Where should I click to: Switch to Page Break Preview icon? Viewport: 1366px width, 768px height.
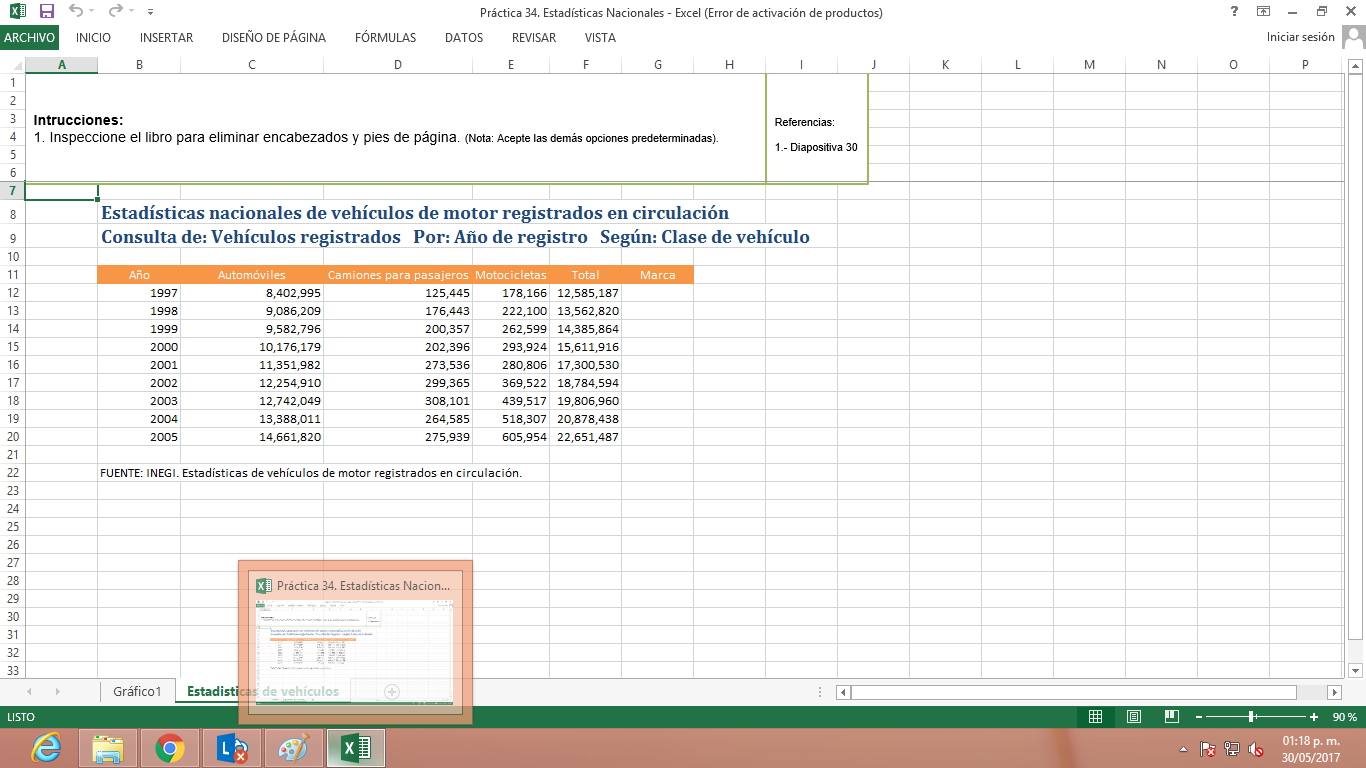point(1171,717)
